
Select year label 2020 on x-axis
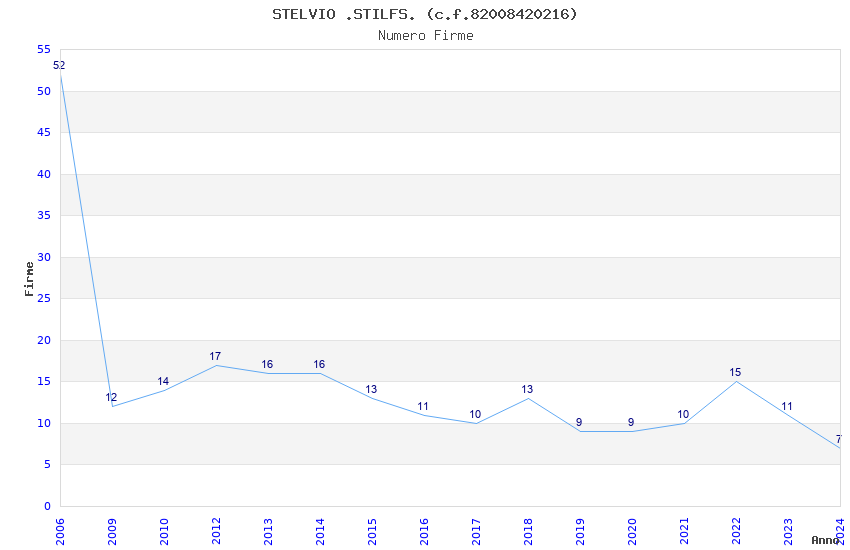coord(632,532)
